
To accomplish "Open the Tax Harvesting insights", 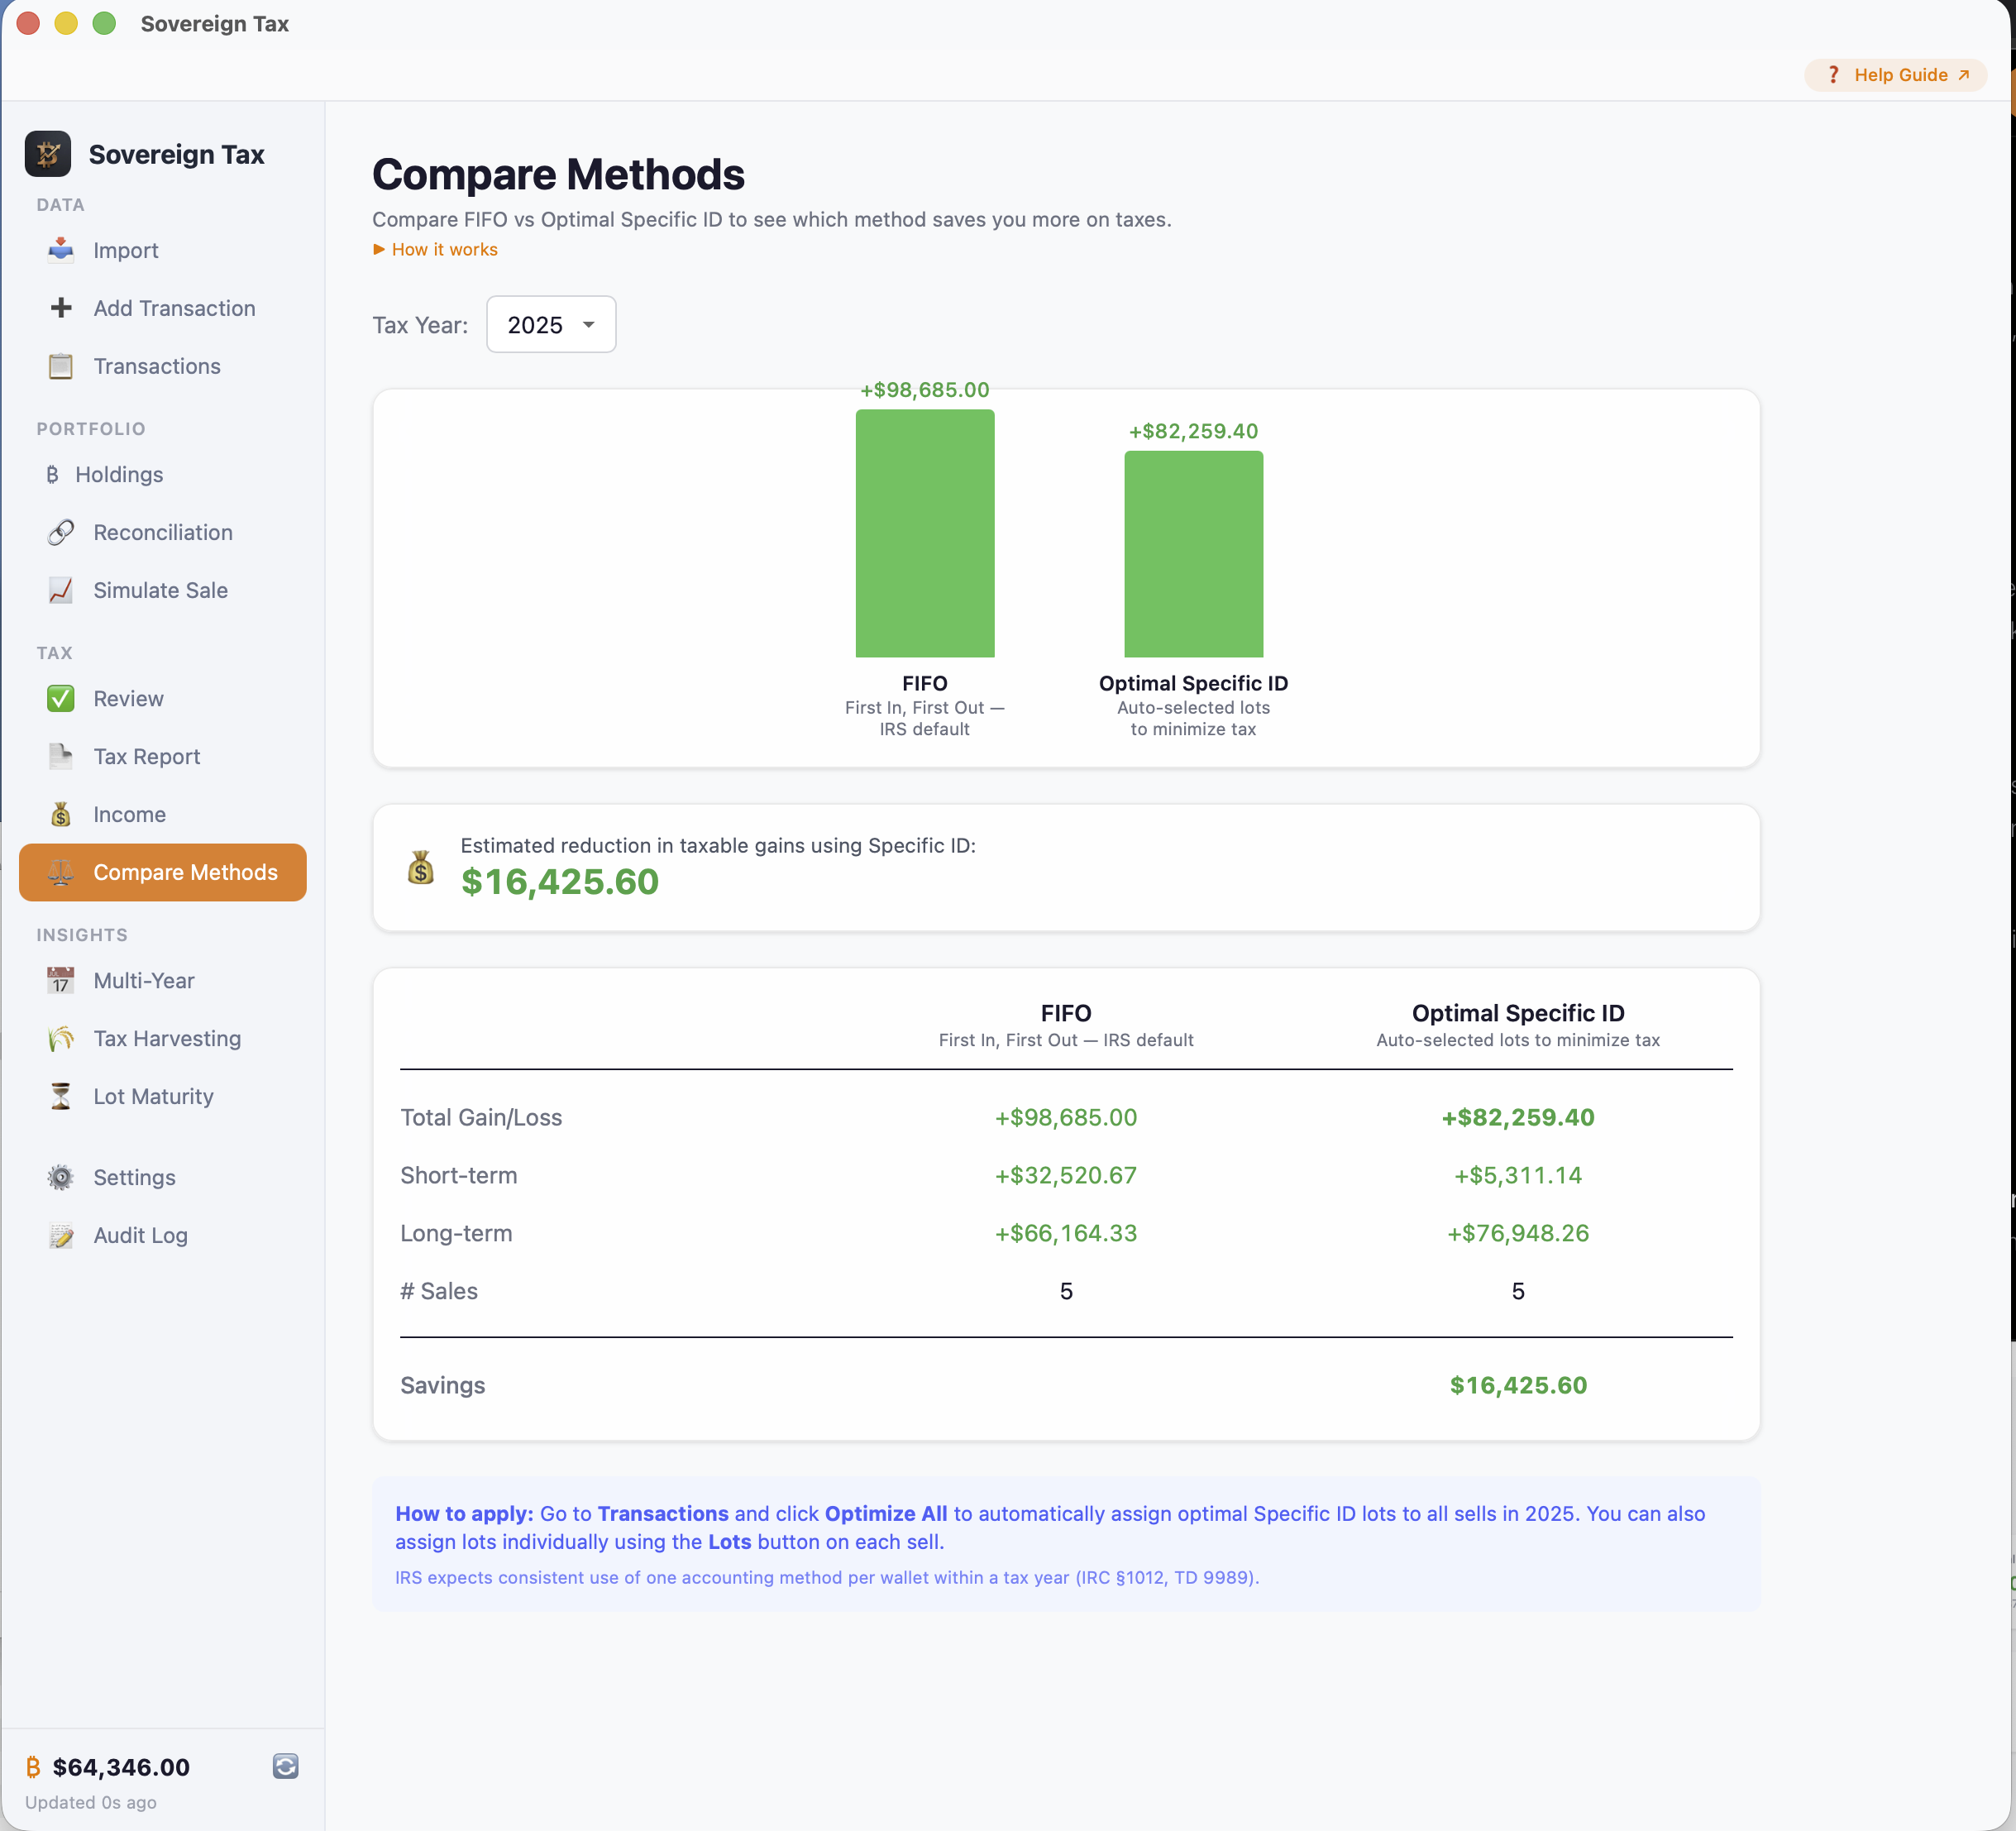I will [166, 1038].
